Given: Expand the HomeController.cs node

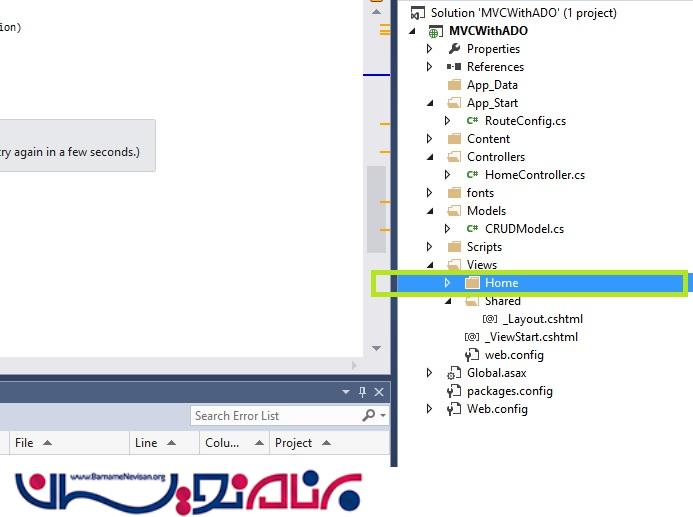Looking at the screenshot, I should coord(447,175).
